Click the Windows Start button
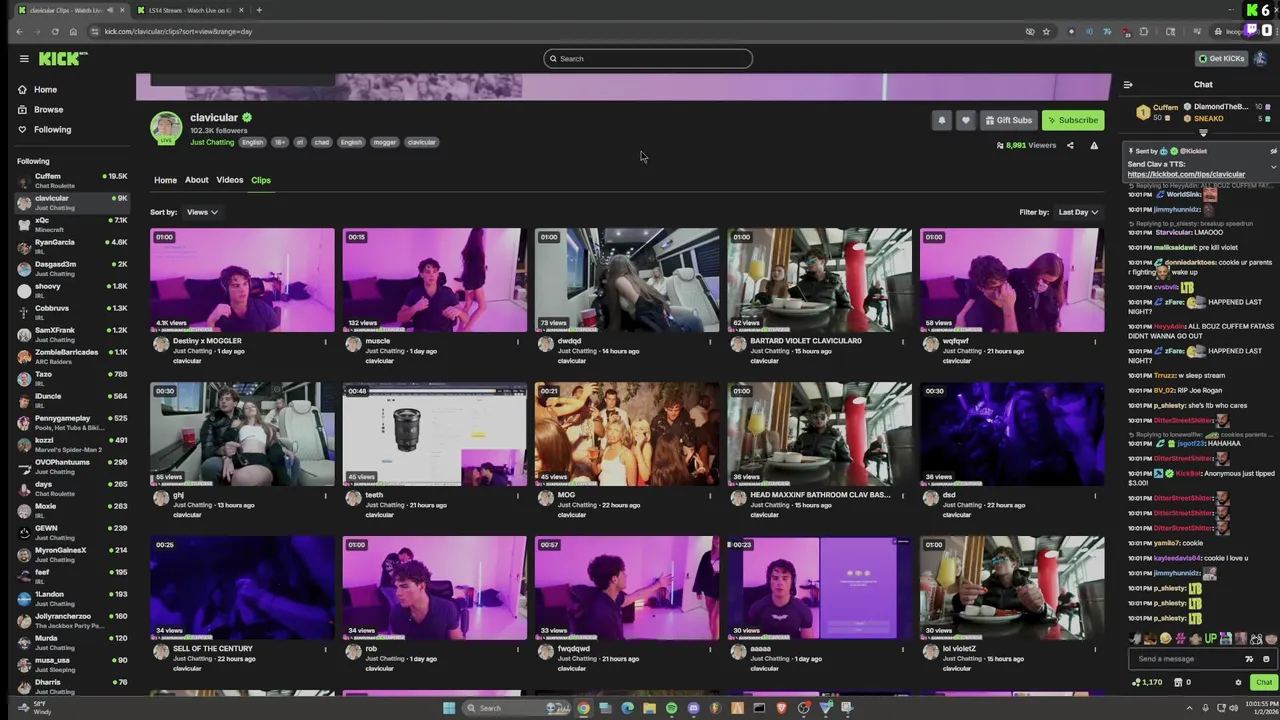 pos(449,708)
